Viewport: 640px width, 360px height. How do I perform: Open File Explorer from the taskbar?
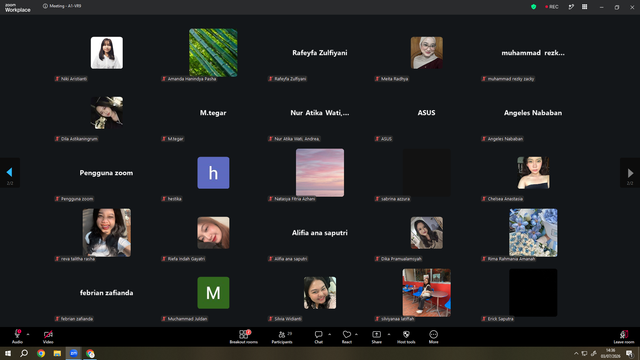[57, 353]
